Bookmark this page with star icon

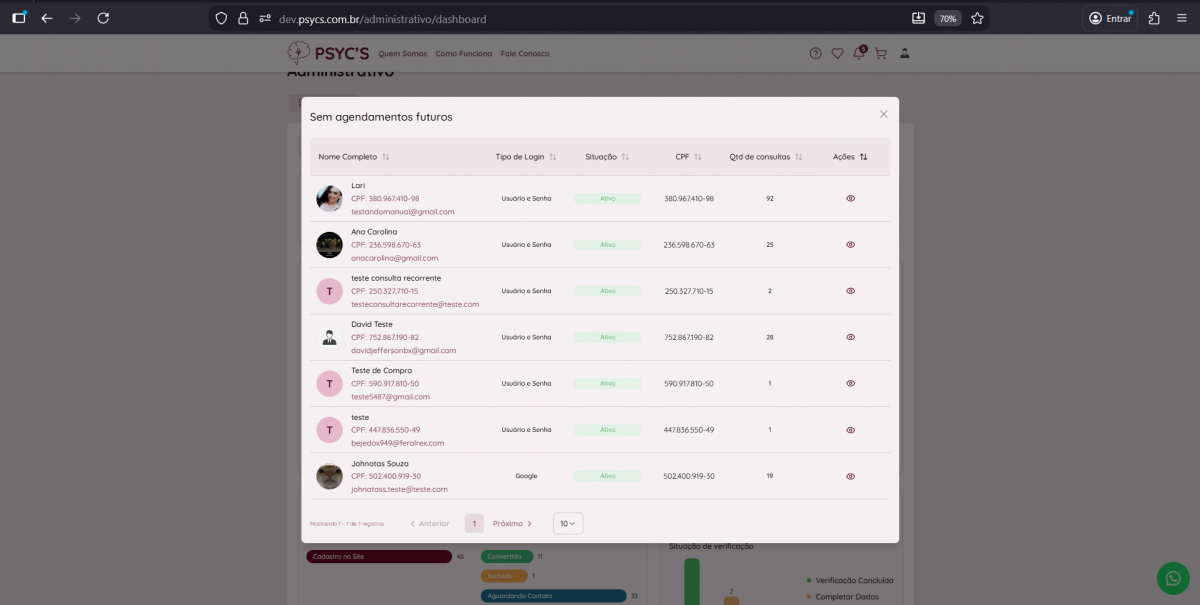[977, 18]
